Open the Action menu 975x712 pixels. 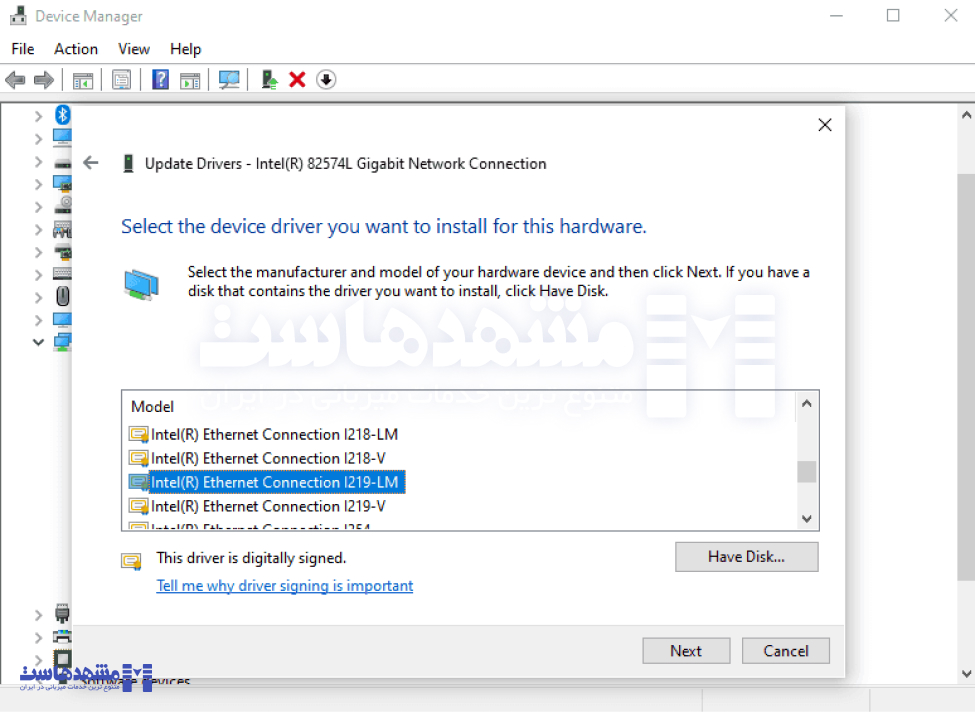tap(76, 49)
